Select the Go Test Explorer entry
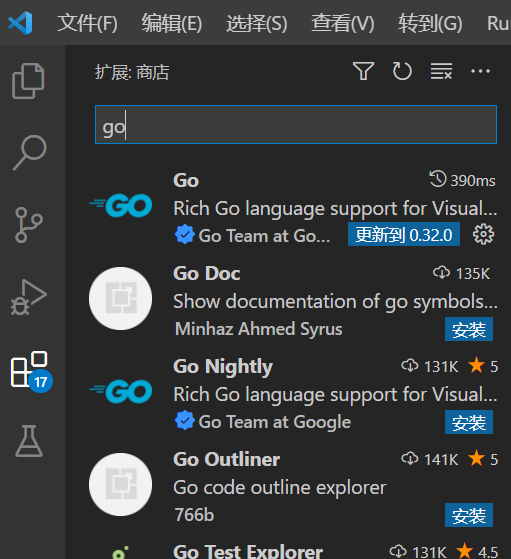Viewport: 511px width, 559px height. click(x=248, y=551)
